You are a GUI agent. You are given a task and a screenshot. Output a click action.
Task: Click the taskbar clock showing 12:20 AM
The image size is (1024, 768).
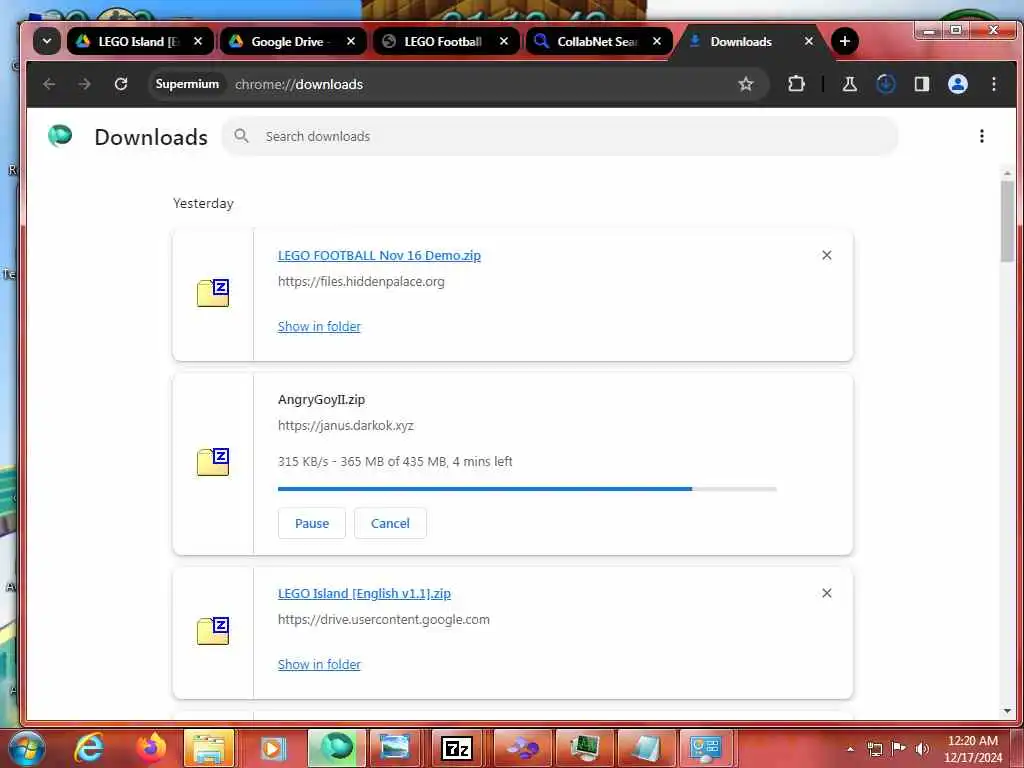pyautogui.click(x=973, y=749)
